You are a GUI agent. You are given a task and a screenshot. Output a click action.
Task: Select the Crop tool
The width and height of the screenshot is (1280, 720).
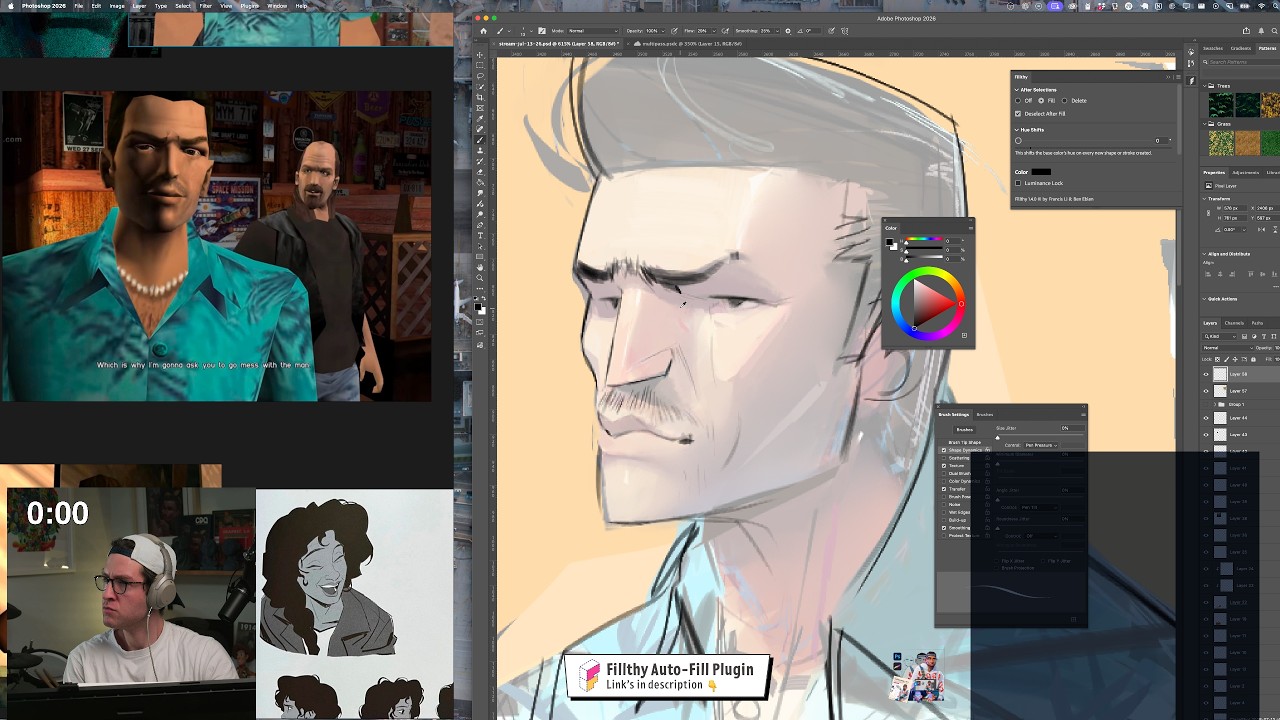pos(480,98)
